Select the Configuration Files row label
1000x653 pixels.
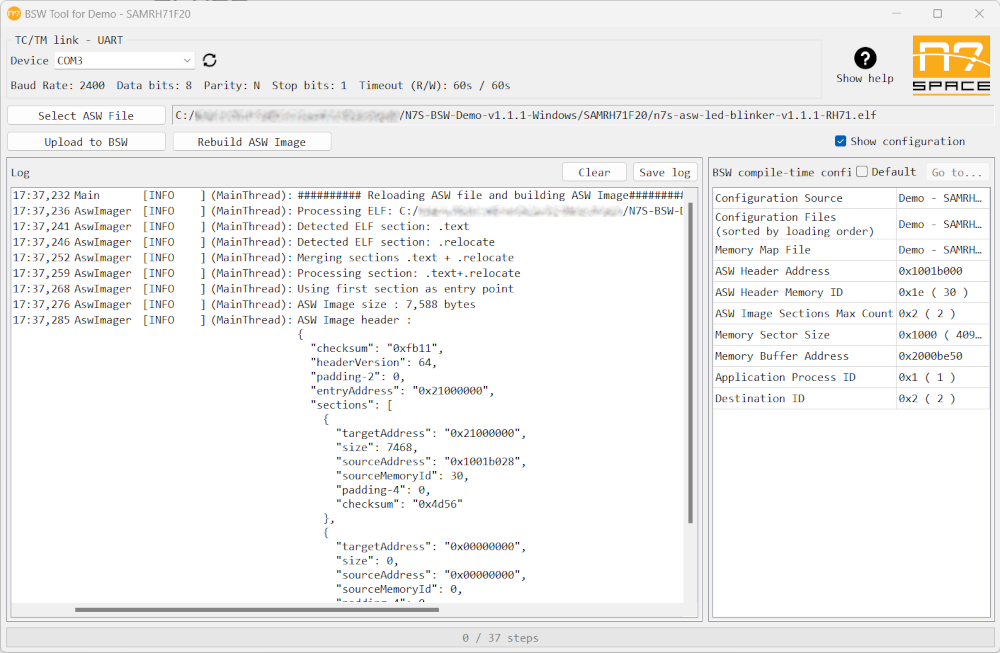(795, 224)
